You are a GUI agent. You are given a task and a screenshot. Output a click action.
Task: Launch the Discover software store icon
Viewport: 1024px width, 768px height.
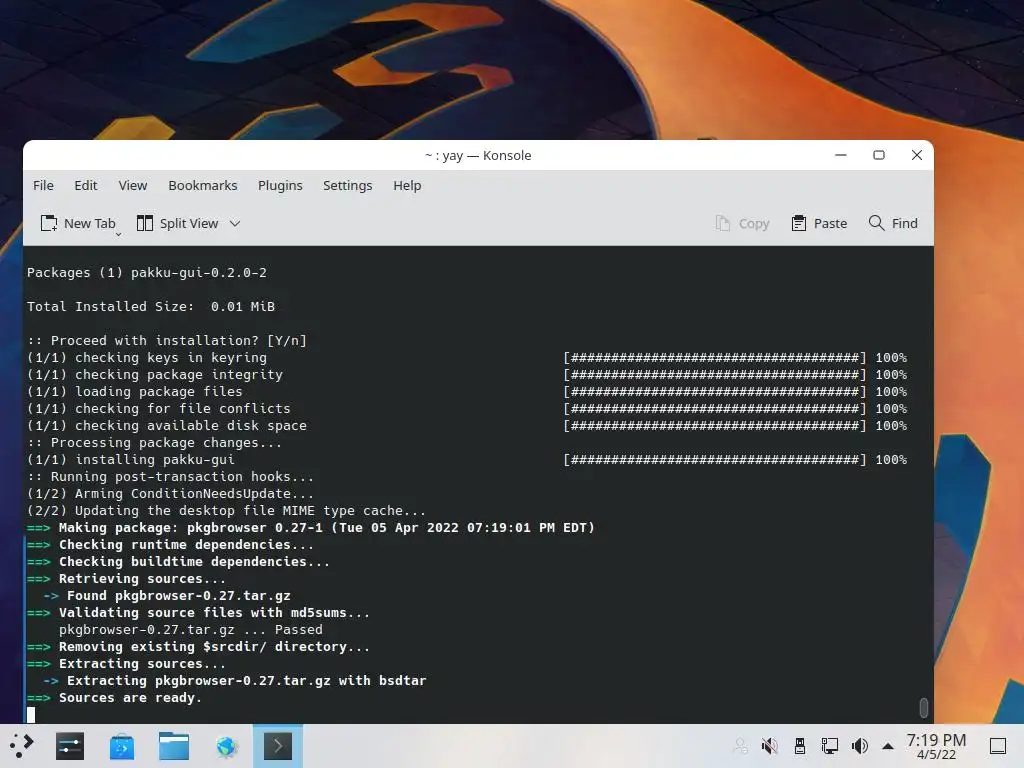(x=122, y=746)
